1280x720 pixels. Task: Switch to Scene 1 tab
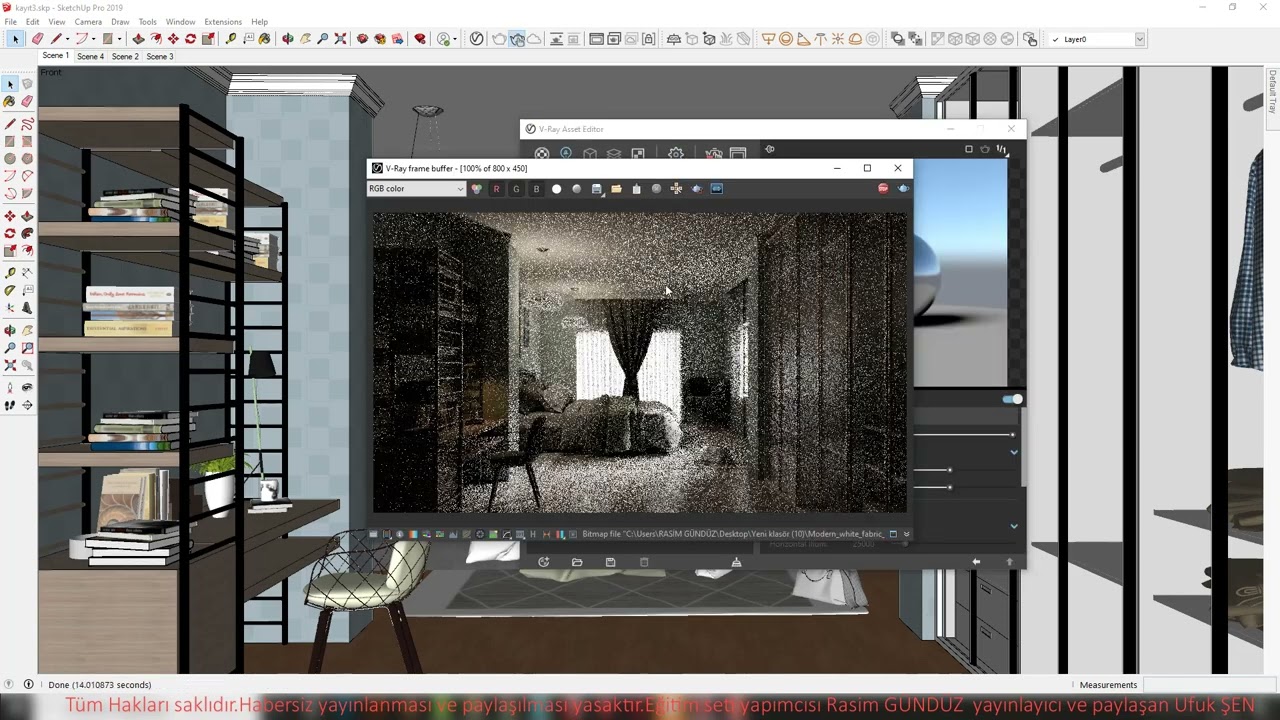56,56
